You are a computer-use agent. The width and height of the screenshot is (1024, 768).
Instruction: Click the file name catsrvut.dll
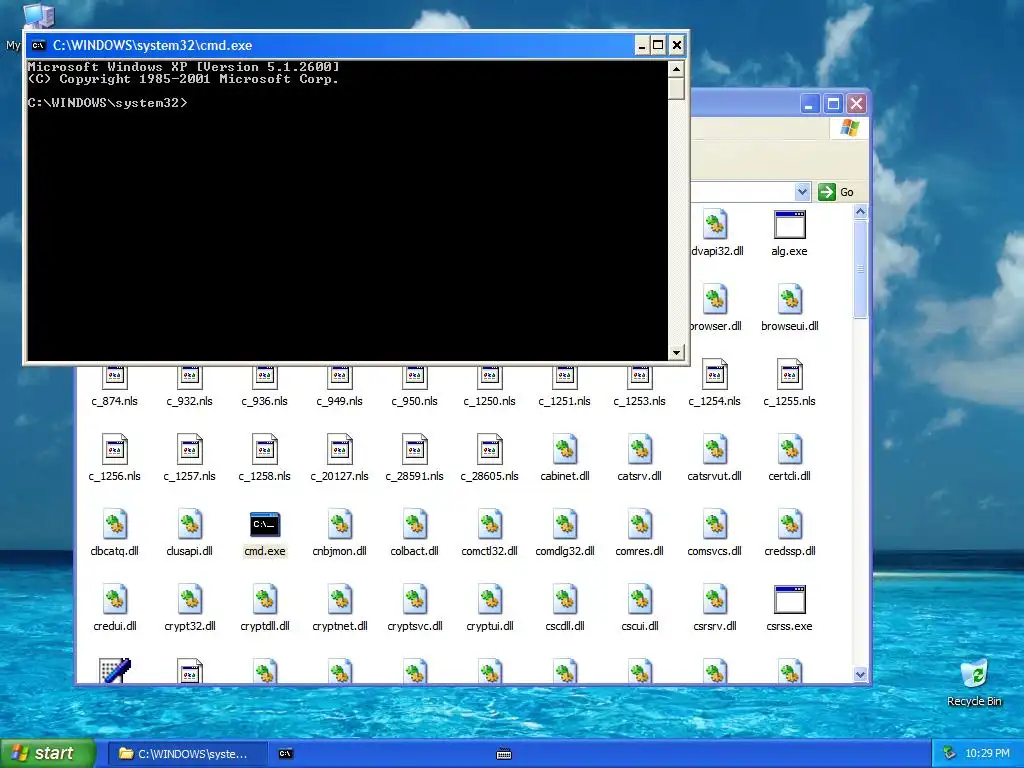tap(714, 476)
